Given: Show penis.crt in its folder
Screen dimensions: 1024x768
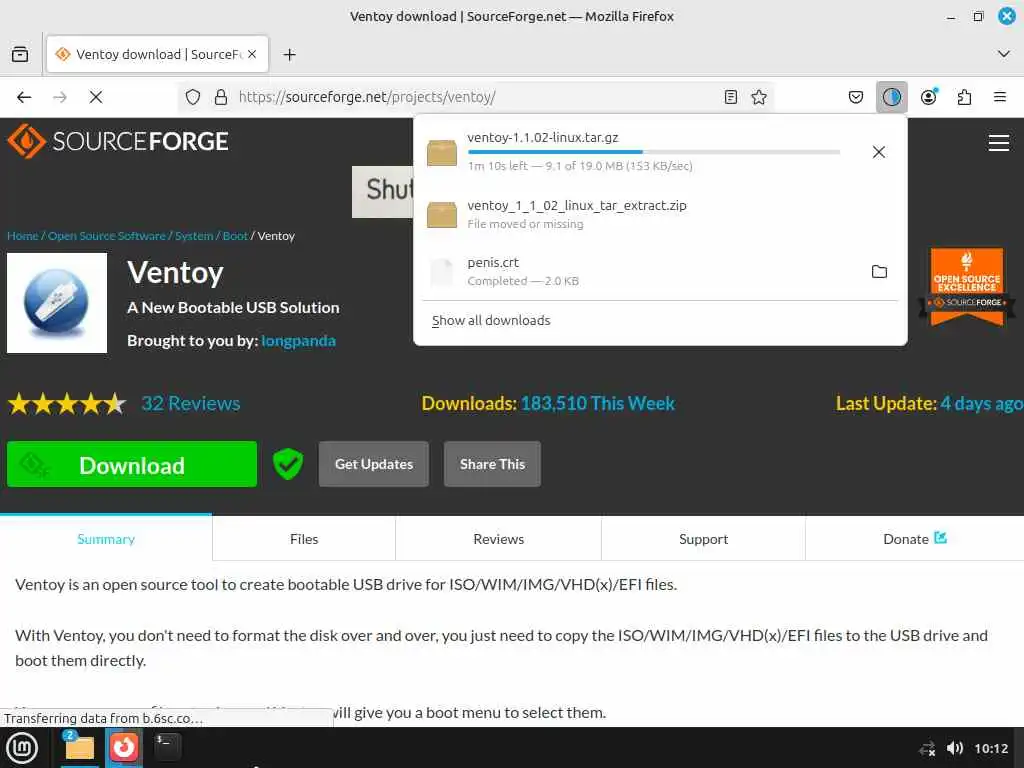Looking at the screenshot, I should pyautogui.click(x=879, y=272).
